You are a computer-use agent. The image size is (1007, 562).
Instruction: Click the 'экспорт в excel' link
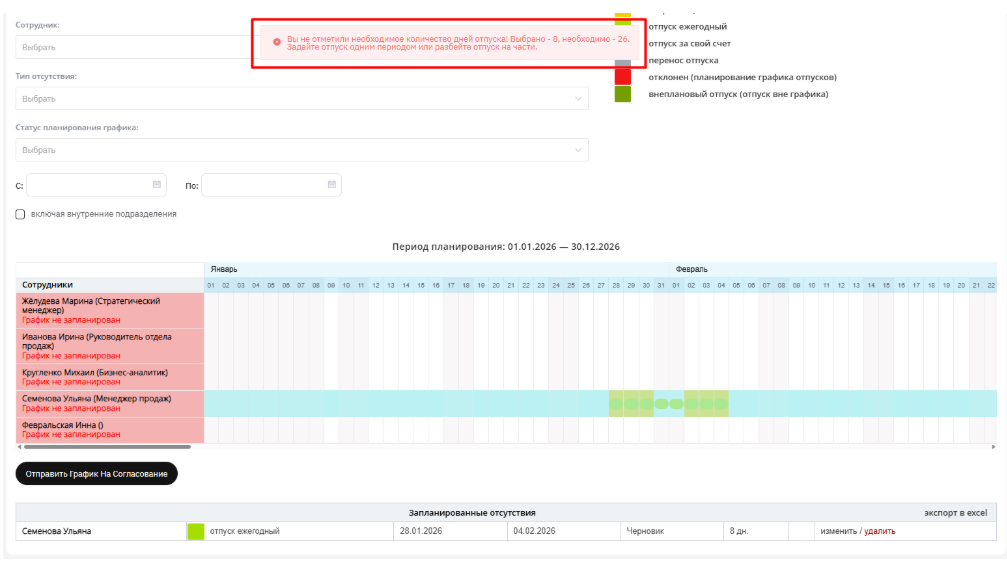pyautogui.click(x=955, y=513)
